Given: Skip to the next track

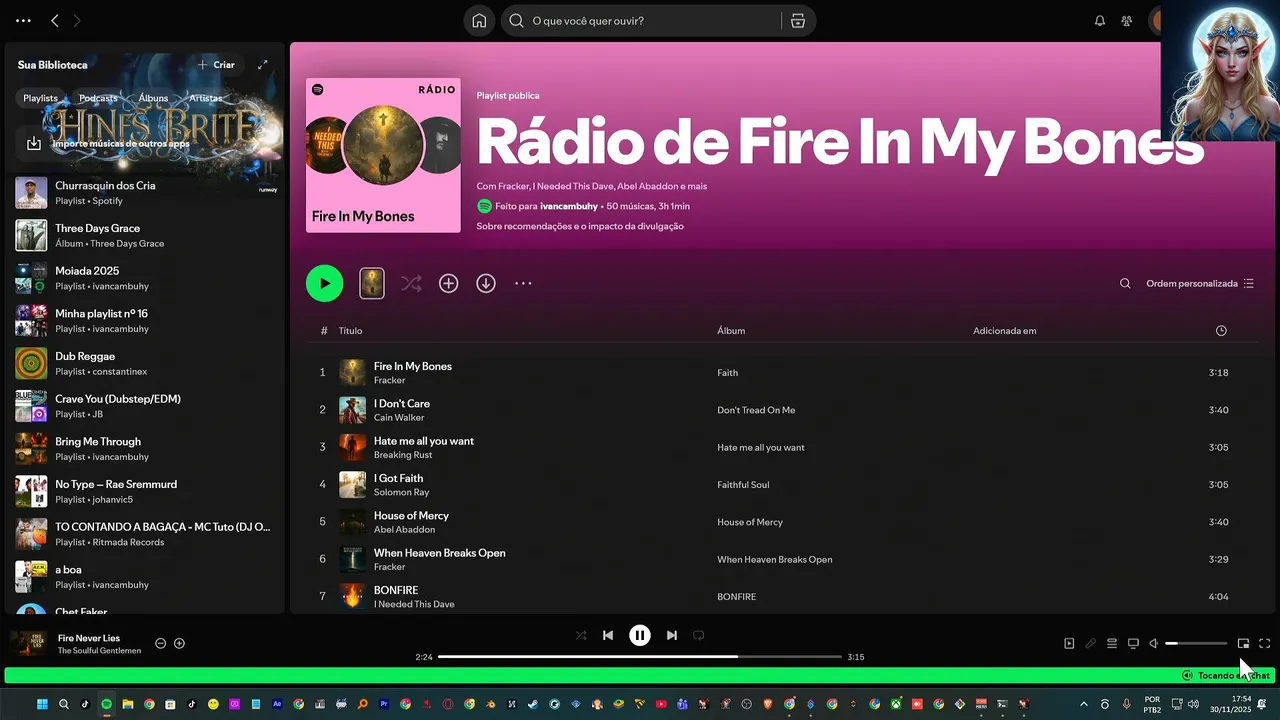Looking at the screenshot, I should (x=672, y=635).
